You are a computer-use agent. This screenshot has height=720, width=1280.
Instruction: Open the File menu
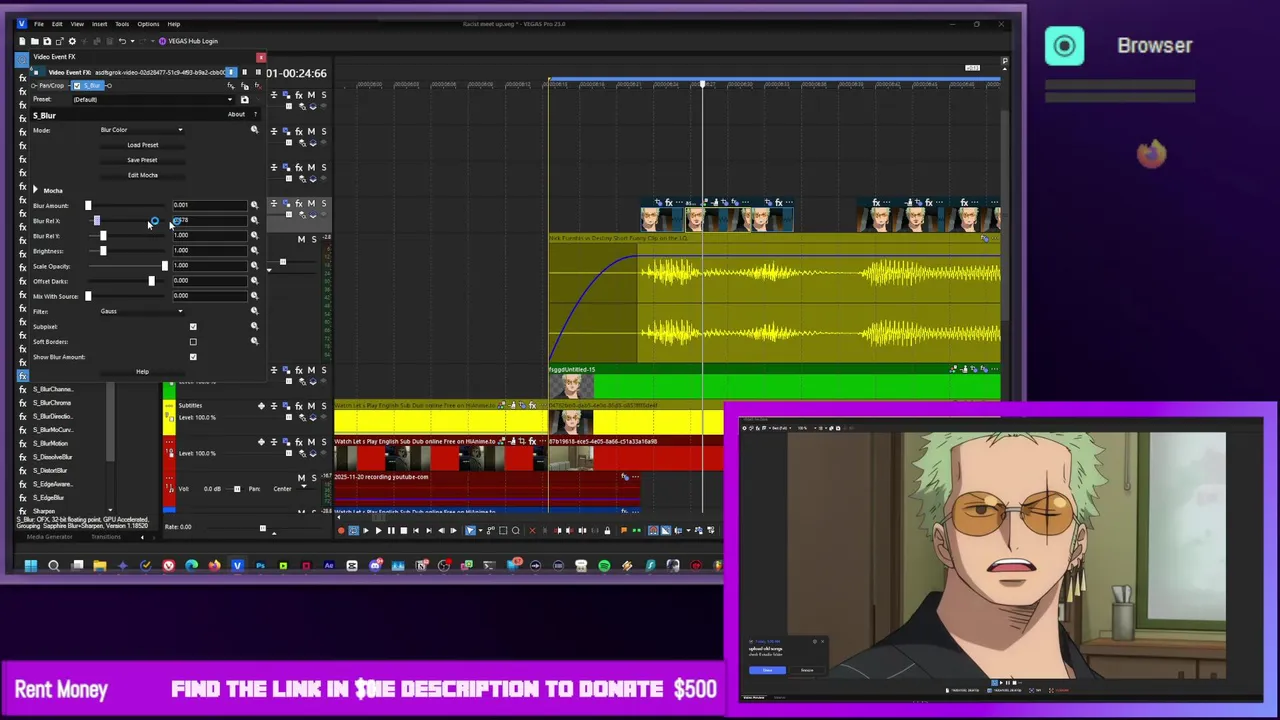[x=39, y=24]
